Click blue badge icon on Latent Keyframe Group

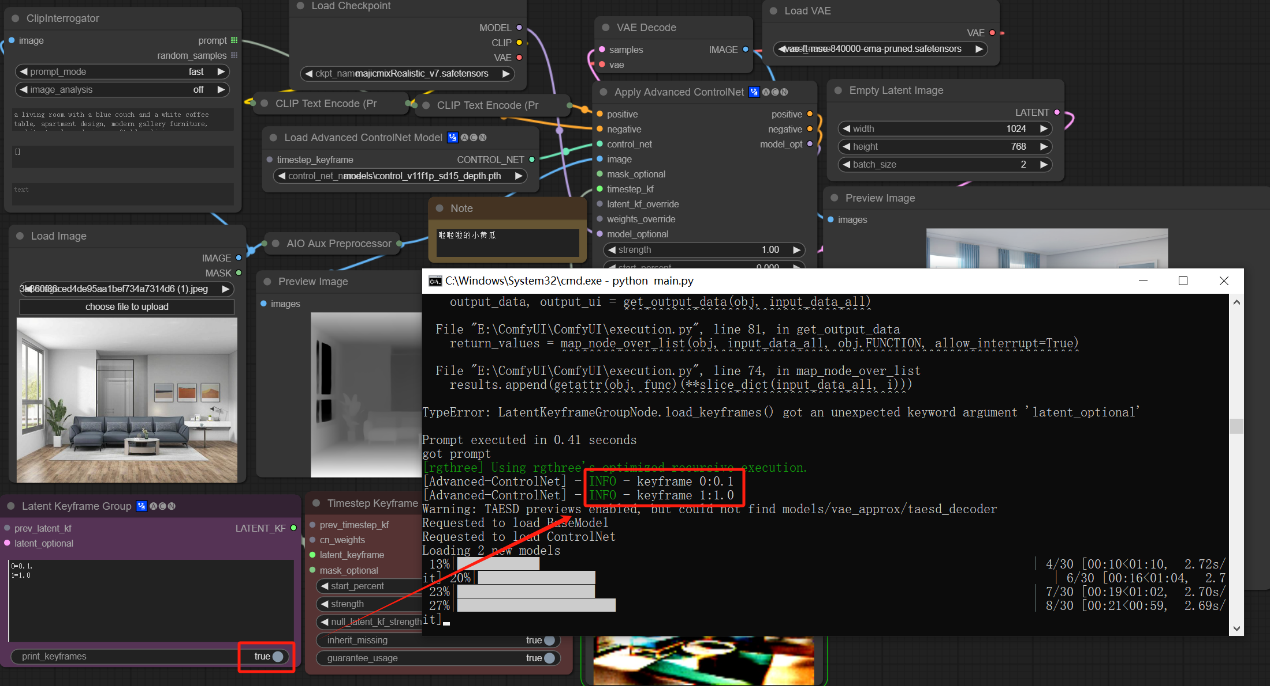142,506
